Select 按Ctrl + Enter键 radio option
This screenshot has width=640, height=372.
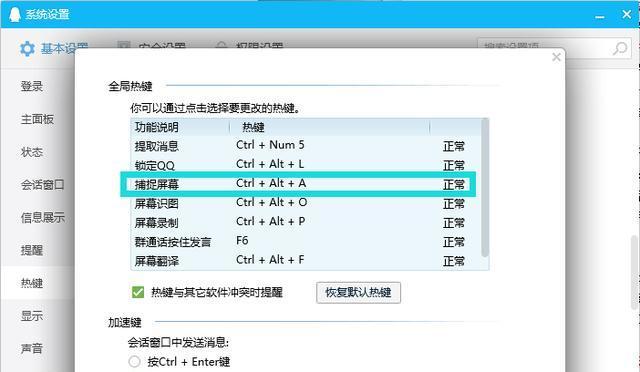pos(134,361)
